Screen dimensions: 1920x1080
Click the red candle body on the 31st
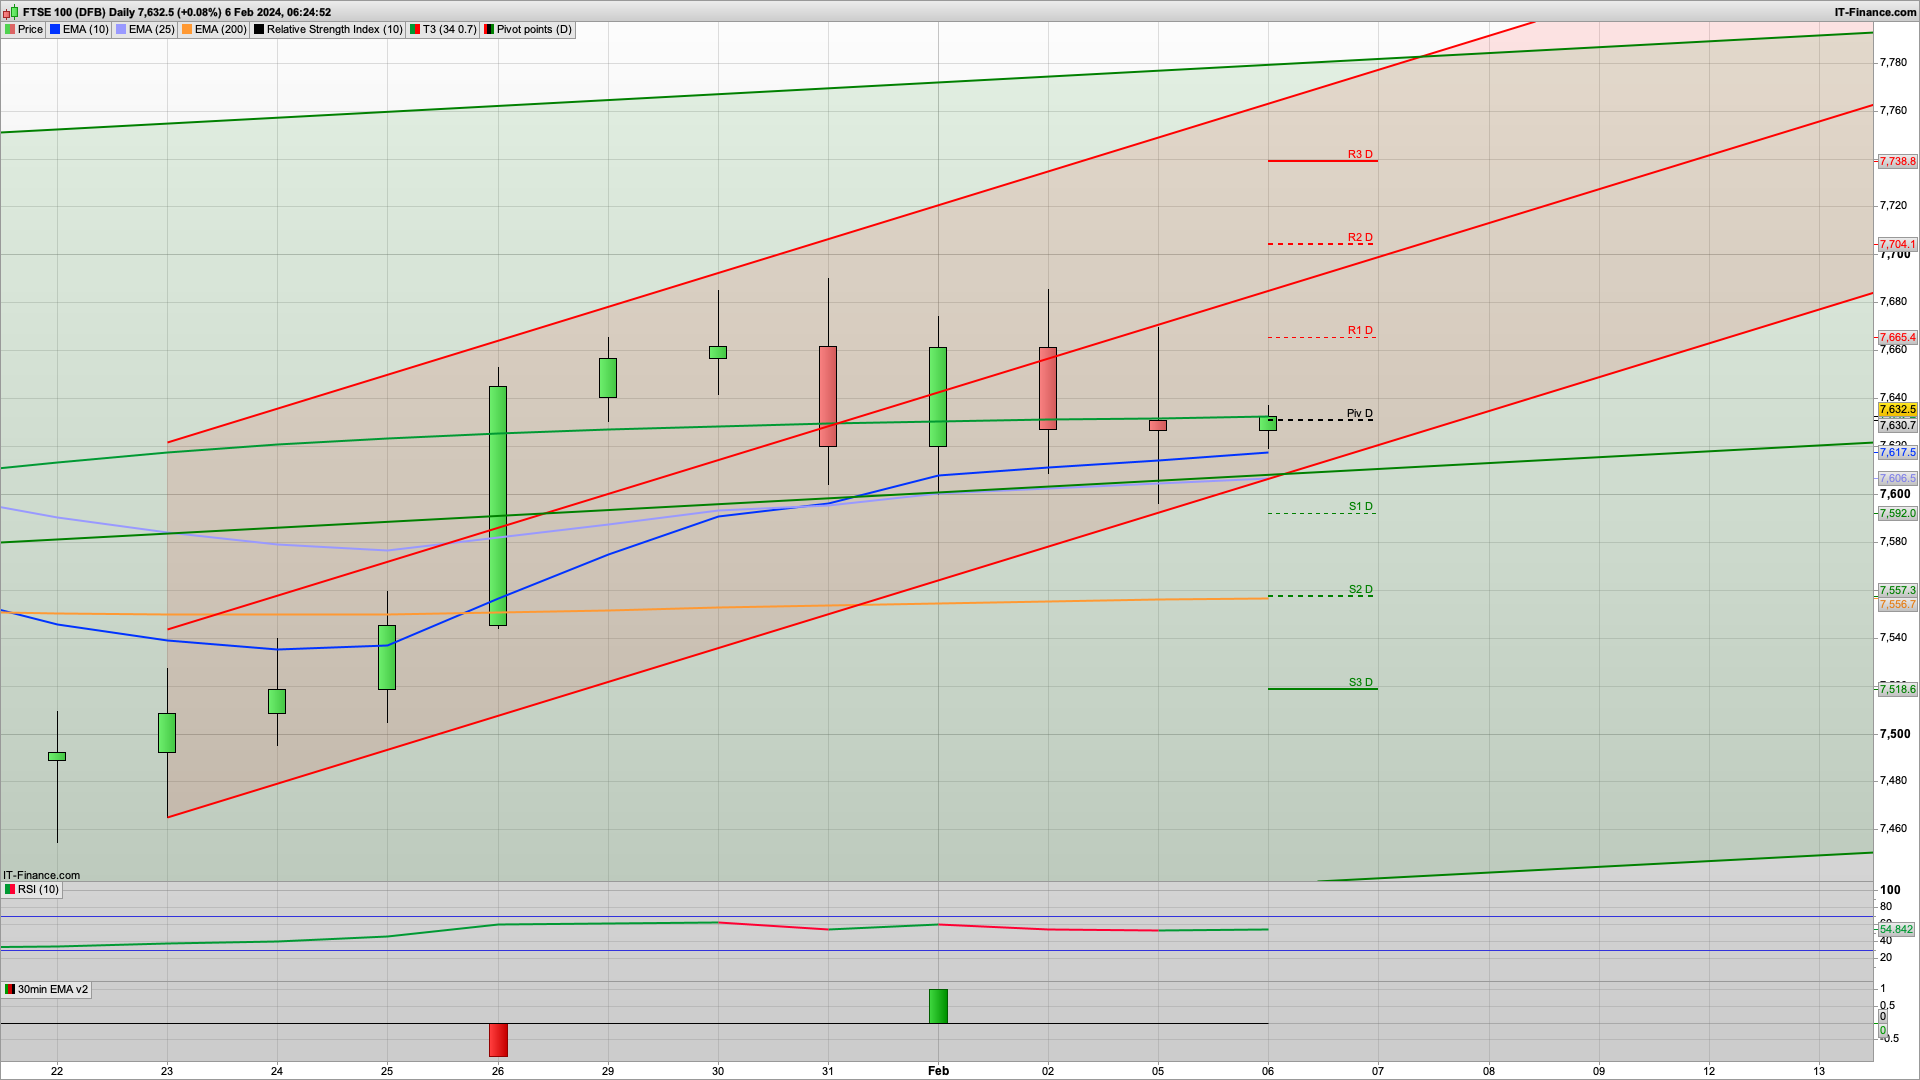pos(828,396)
